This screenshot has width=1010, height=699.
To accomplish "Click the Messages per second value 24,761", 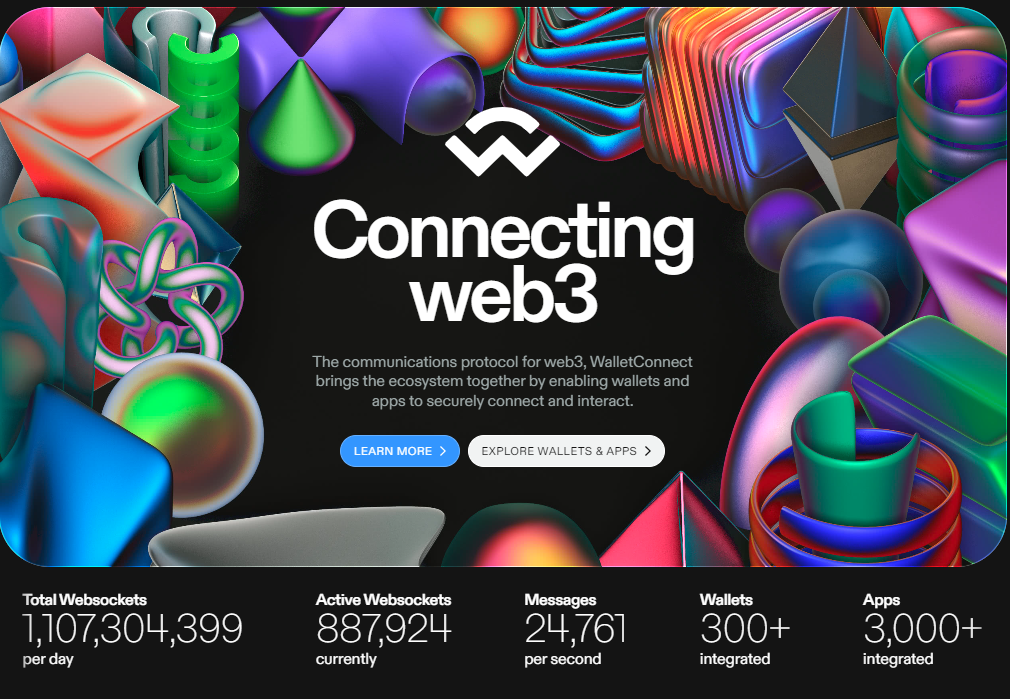I will (575, 629).
